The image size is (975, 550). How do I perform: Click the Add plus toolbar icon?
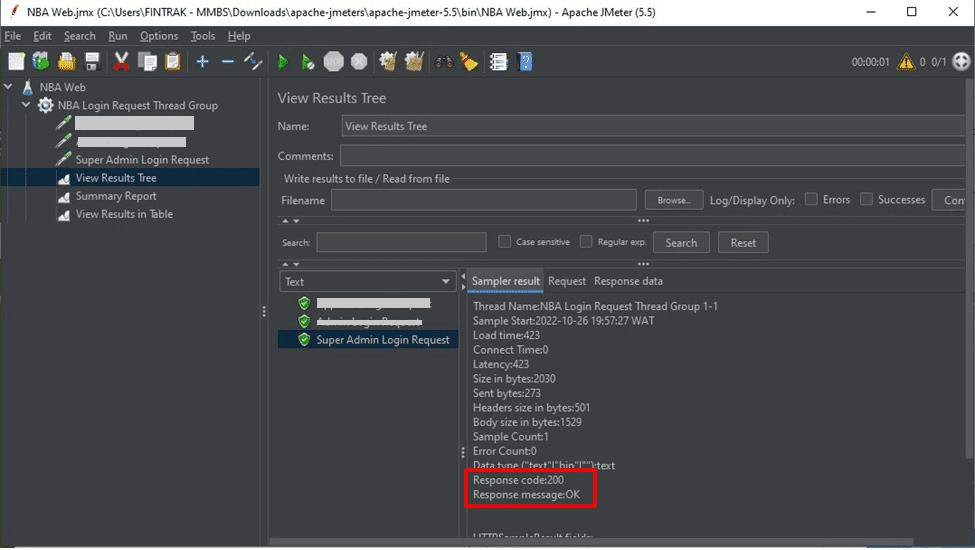point(202,62)
